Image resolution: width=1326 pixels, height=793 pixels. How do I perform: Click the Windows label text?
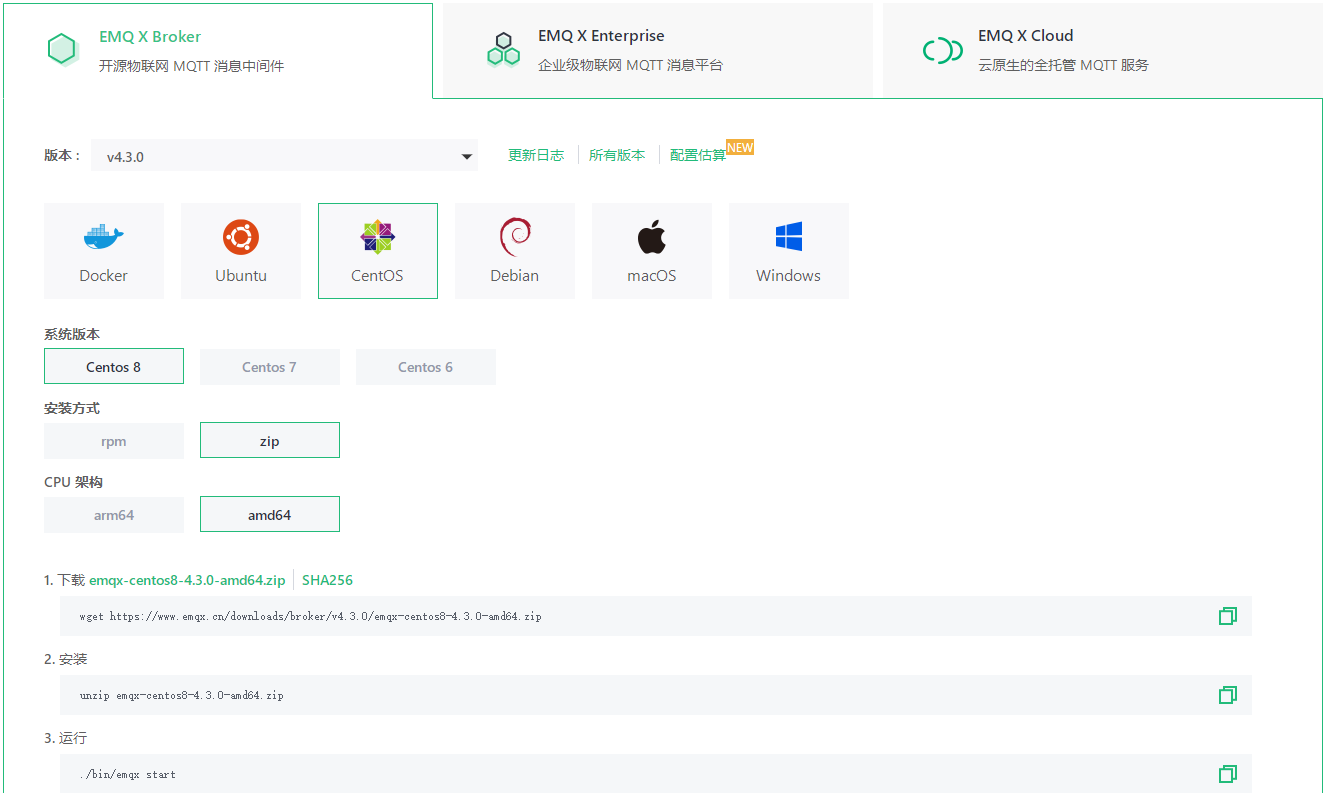(x=789, y=276)
